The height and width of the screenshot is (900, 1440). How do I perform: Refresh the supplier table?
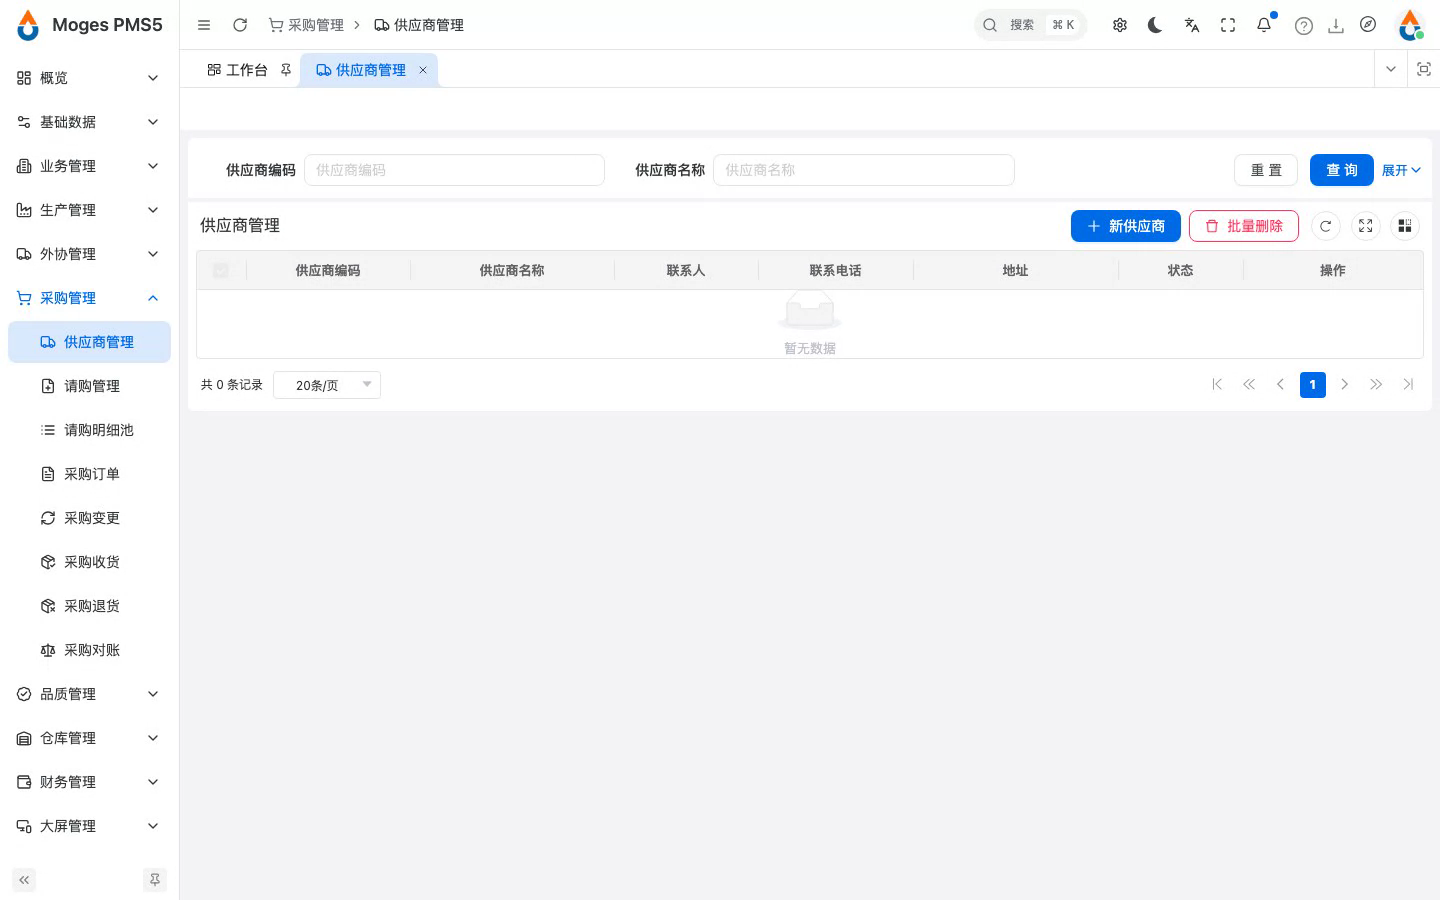click(x=1326, y=226)
